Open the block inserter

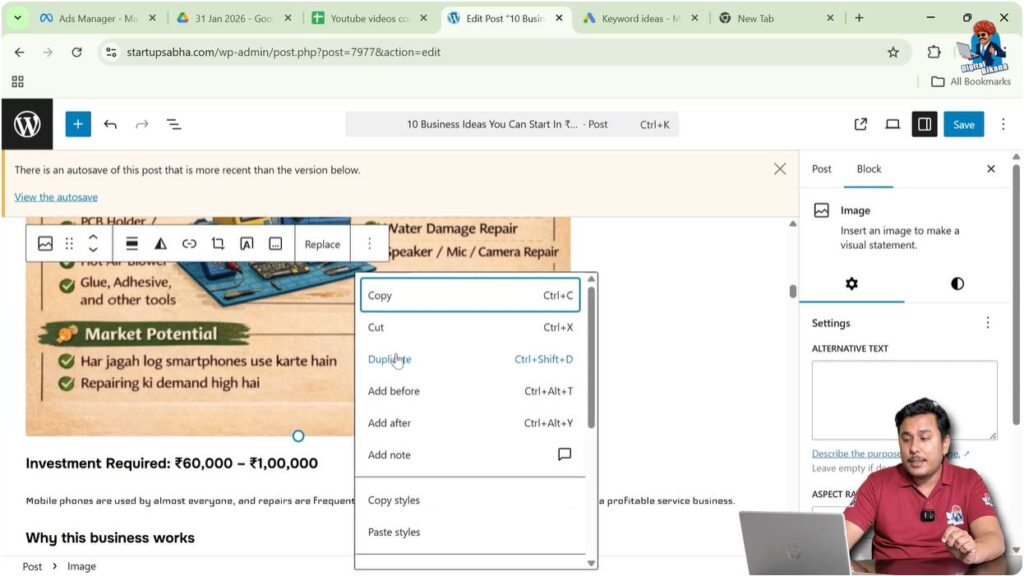point(78,124)
